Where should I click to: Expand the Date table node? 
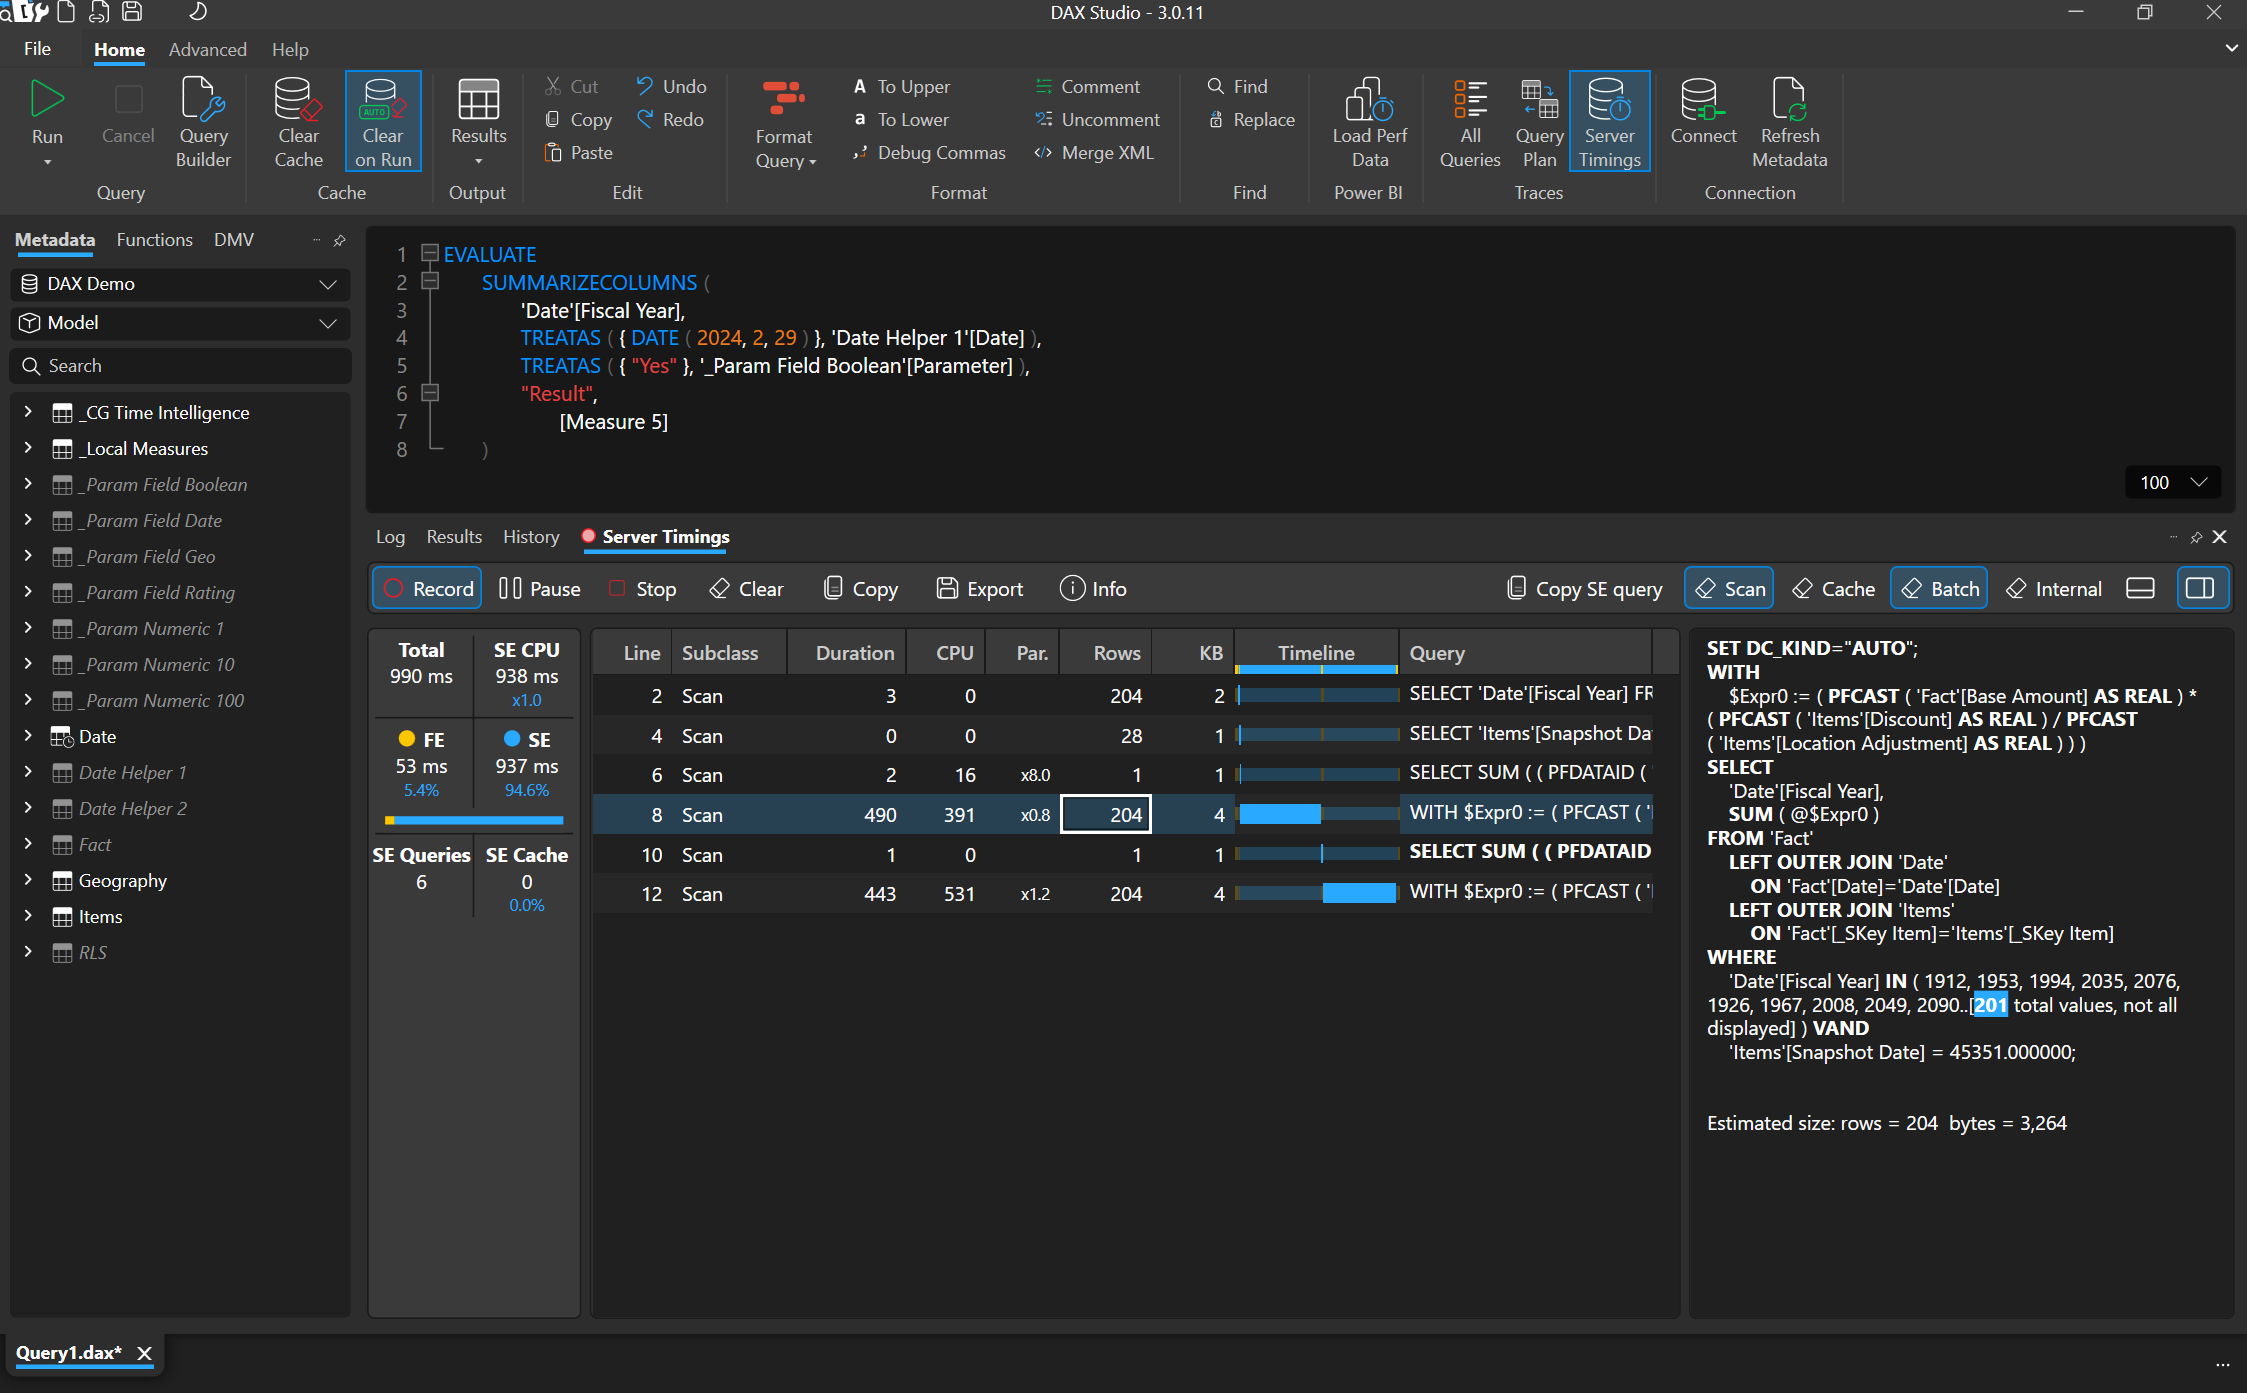28,735
